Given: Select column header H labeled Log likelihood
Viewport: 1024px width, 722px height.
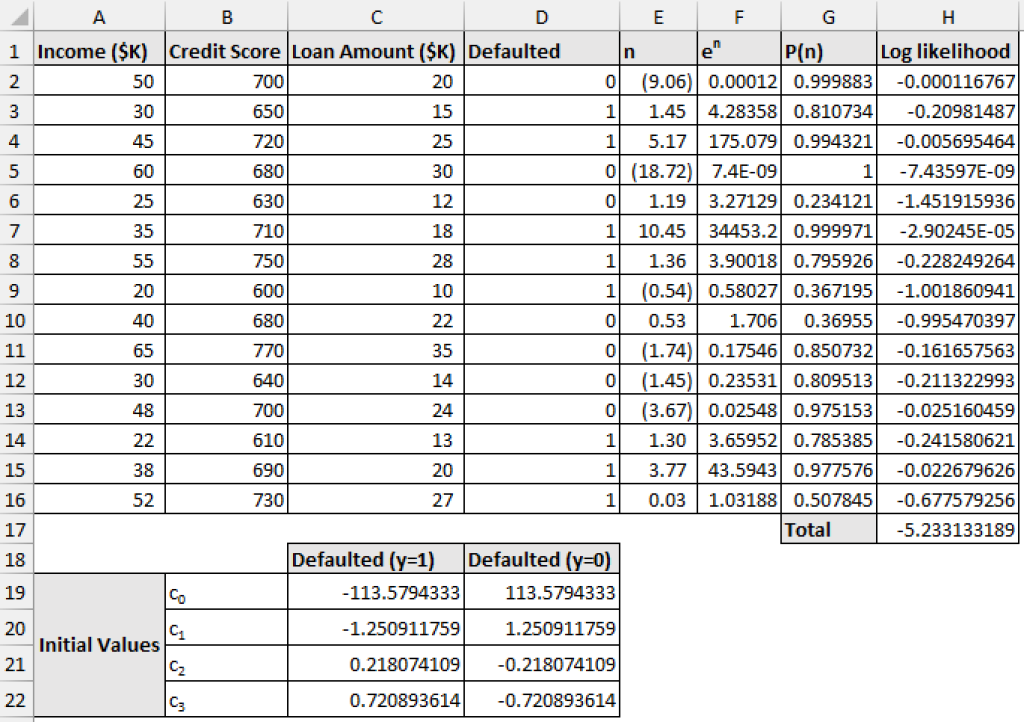Looking at the screenshot, I should click(946, 13).
